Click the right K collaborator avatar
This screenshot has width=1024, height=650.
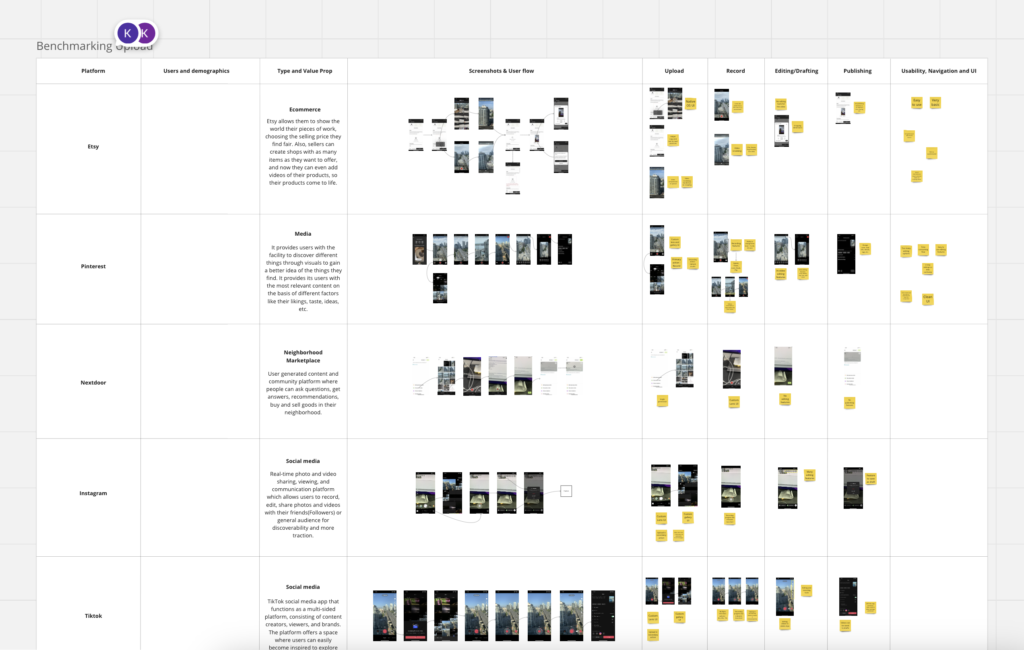click(146, 33)
